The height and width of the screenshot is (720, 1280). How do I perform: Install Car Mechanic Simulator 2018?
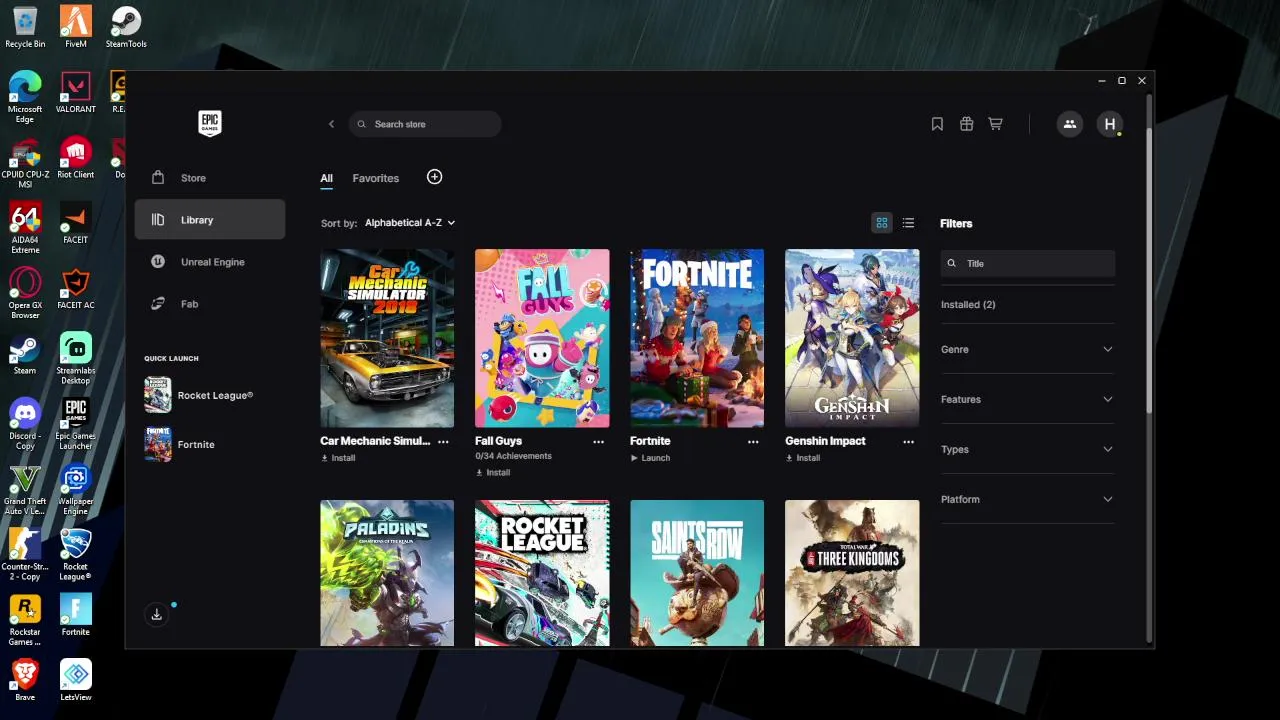(338, 458)
